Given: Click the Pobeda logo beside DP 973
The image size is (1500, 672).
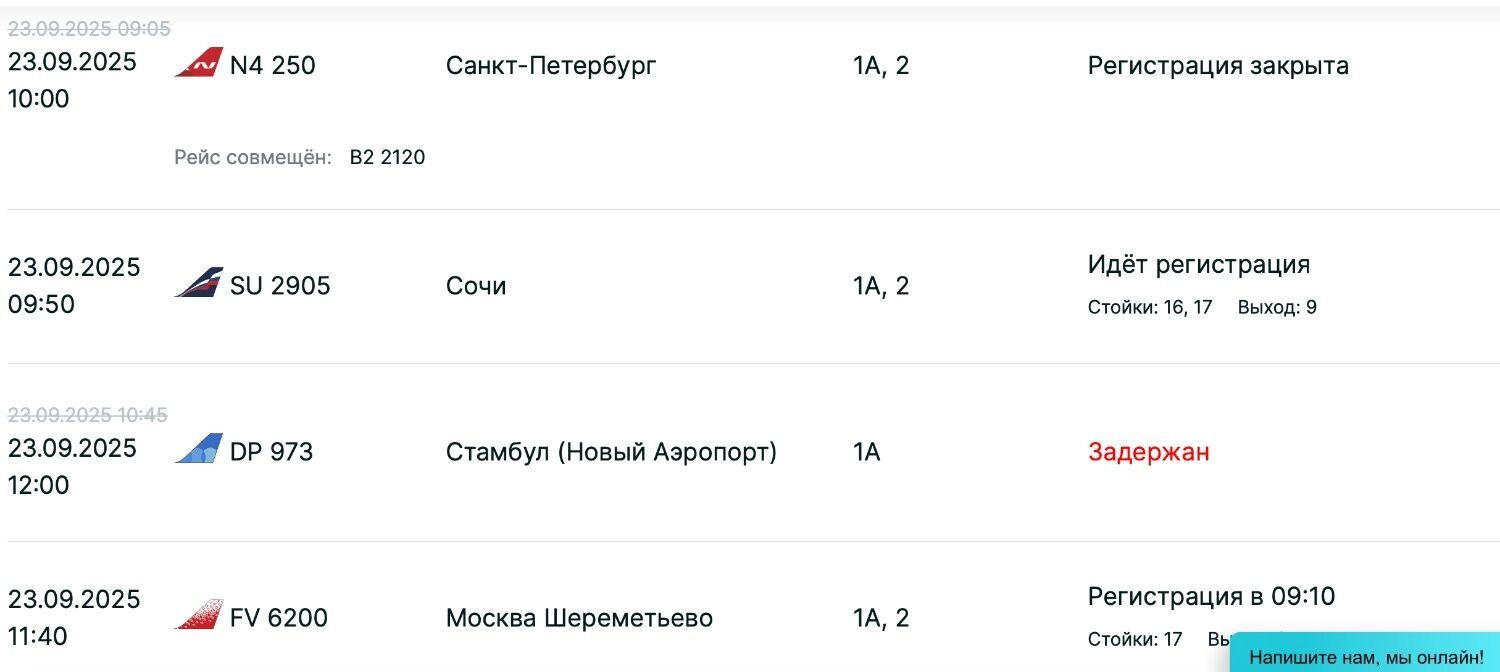Looking at the screenshot, I should (198, 449).
